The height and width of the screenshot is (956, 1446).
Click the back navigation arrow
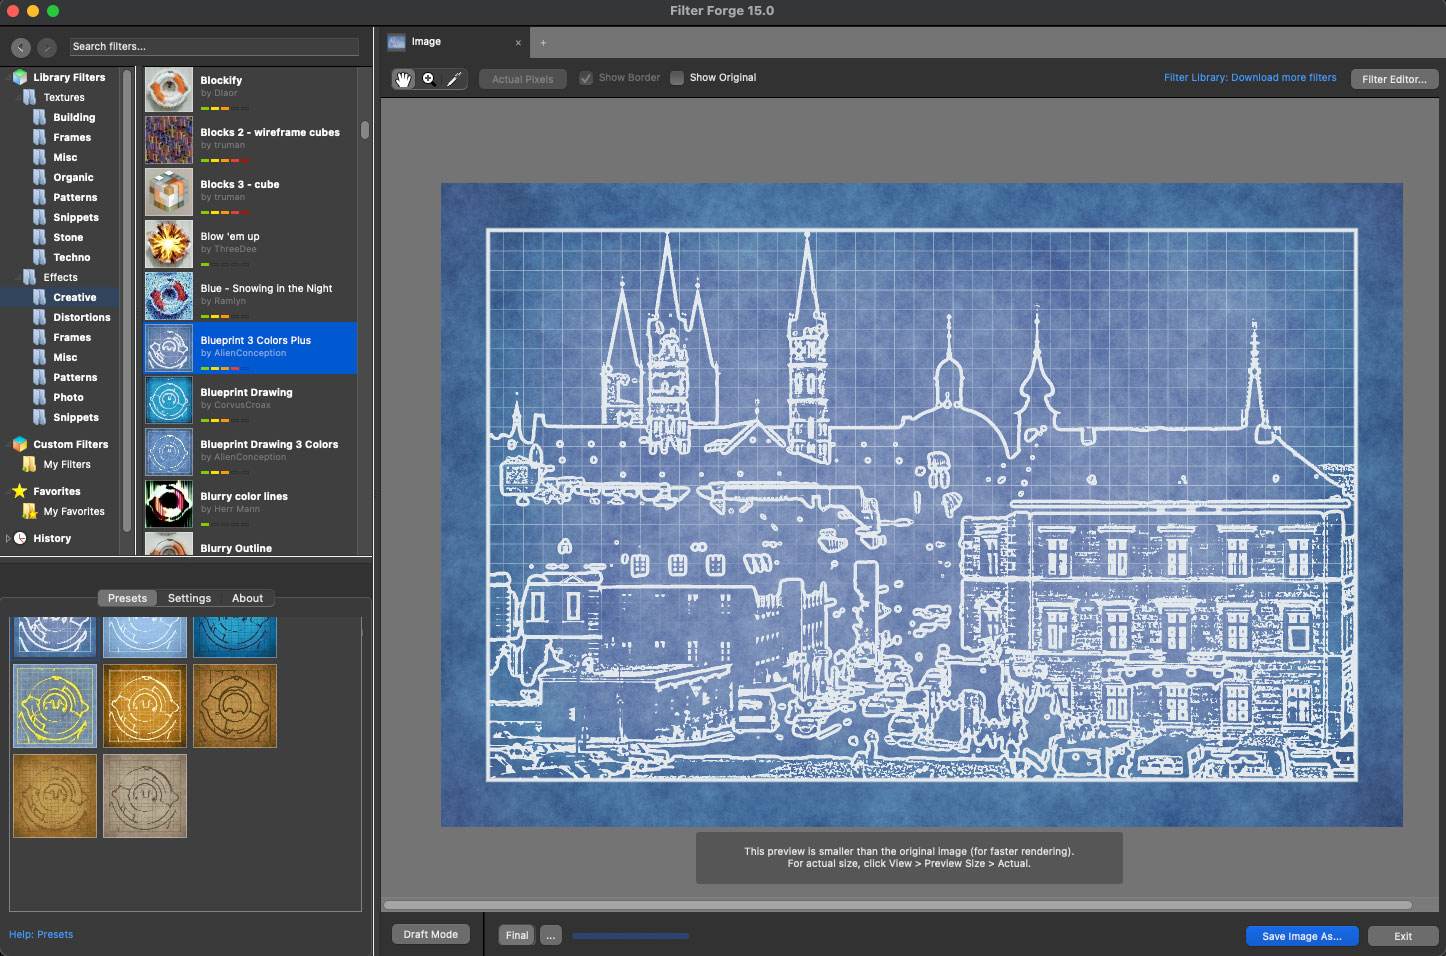[x=21, y=47]
